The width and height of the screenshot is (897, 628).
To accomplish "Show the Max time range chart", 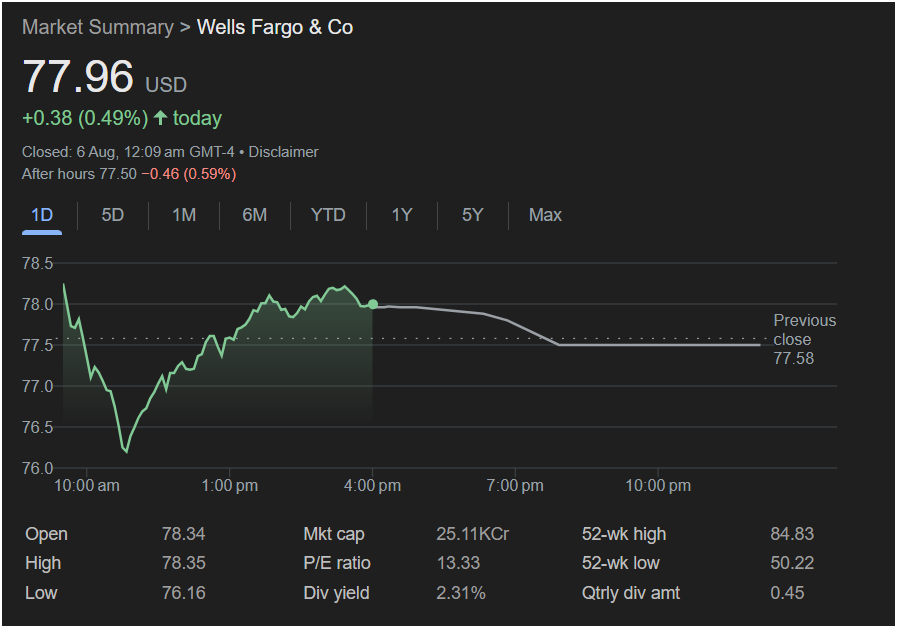I will click(545, 215).
